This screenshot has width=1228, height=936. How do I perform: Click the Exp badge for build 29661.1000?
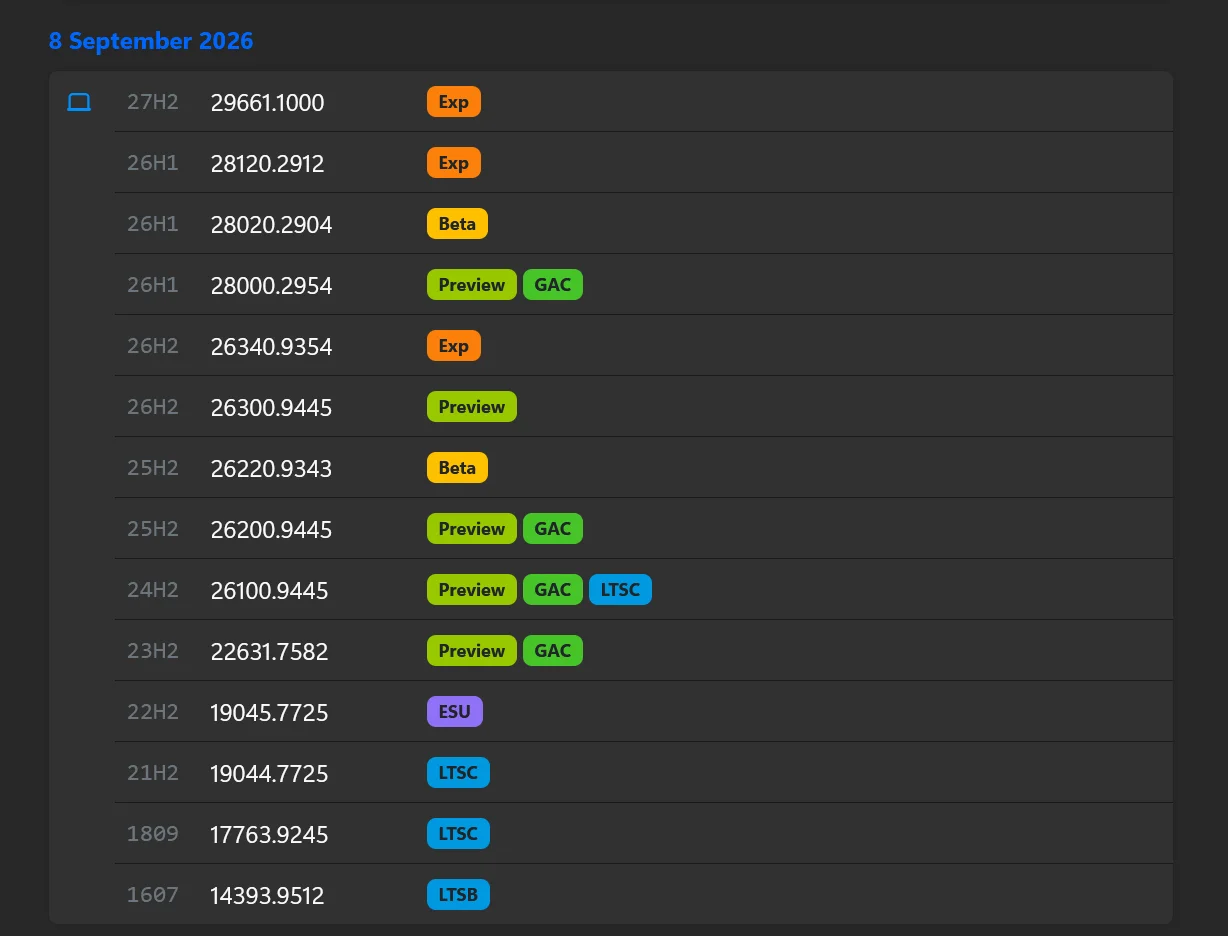(454, 102)
